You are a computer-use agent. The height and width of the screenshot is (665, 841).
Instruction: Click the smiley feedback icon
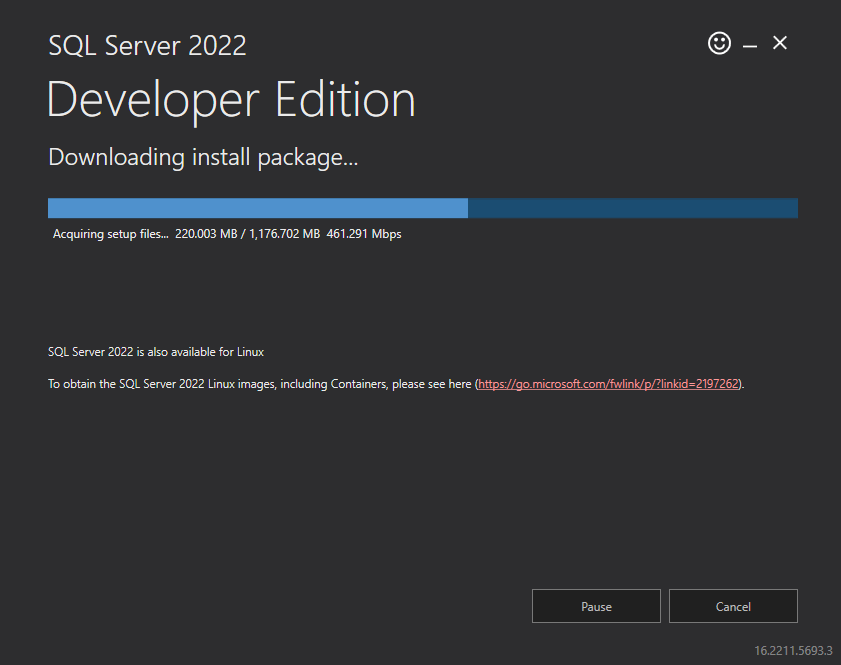click(x=719, y=43)
